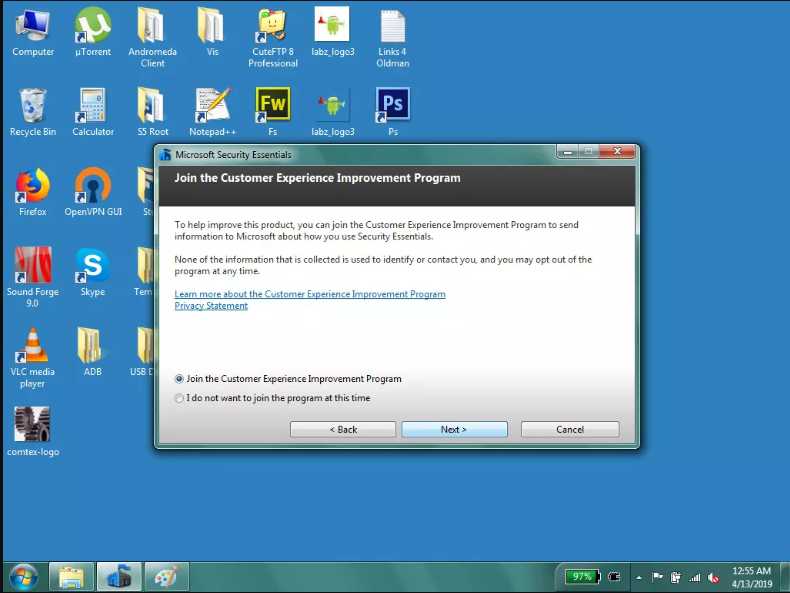790x593 pixels.
Task: Select the labz_logo3 icon beside Ps
Action: (333, 112)
